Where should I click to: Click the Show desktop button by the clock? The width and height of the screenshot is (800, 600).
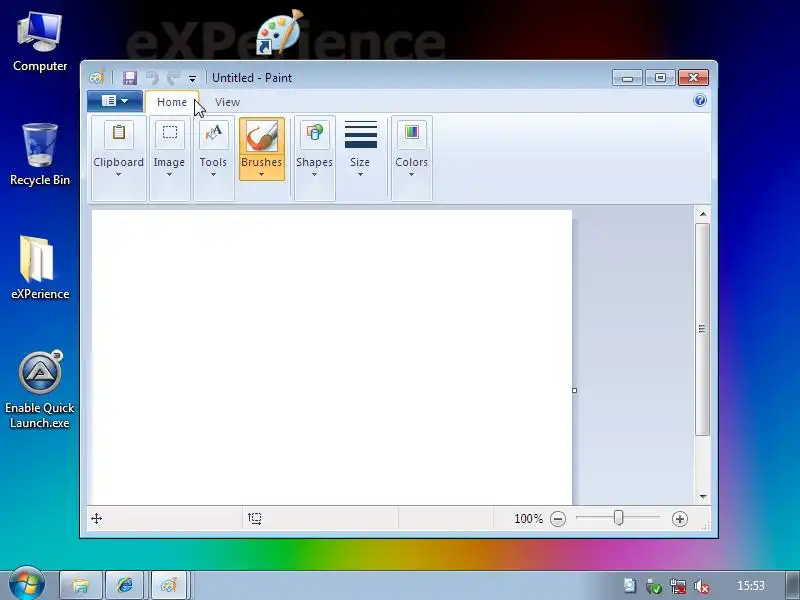click(x=793, y=585)
